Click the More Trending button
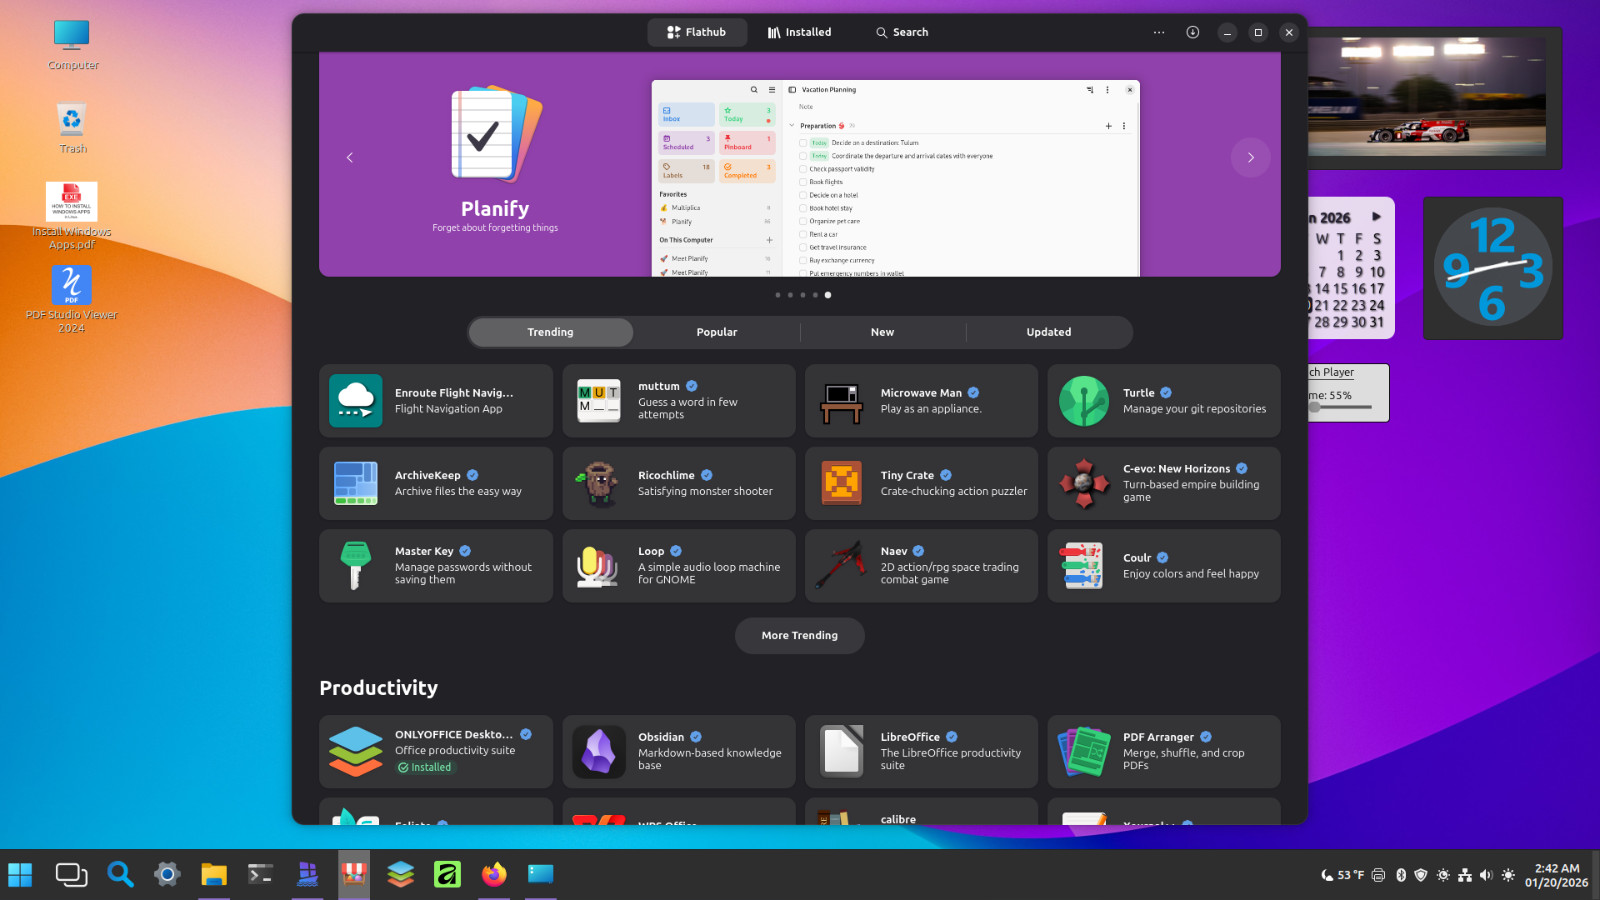This screenshot has height=900, width=1600. (x=800, y=635)
